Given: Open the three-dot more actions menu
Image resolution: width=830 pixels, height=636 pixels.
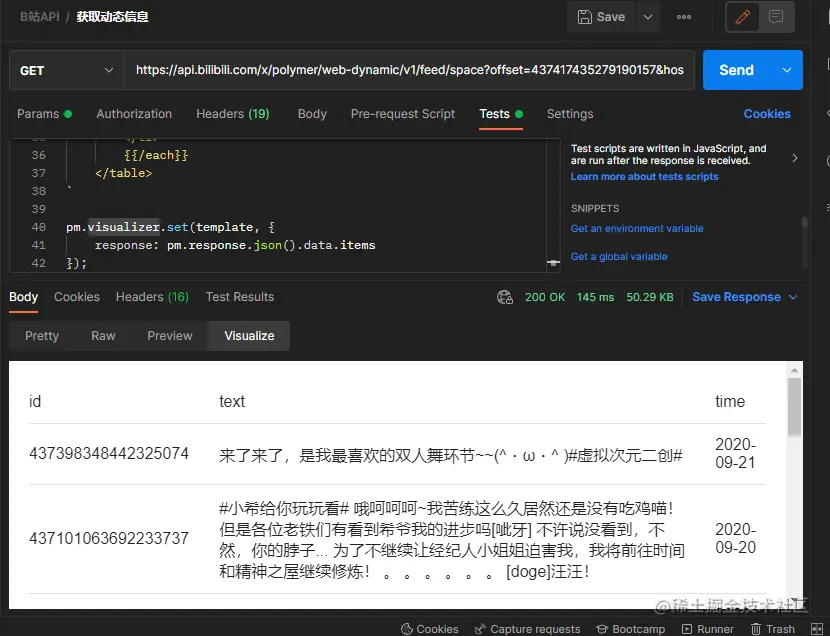Looking at the screenshot, I should point(684,17).
